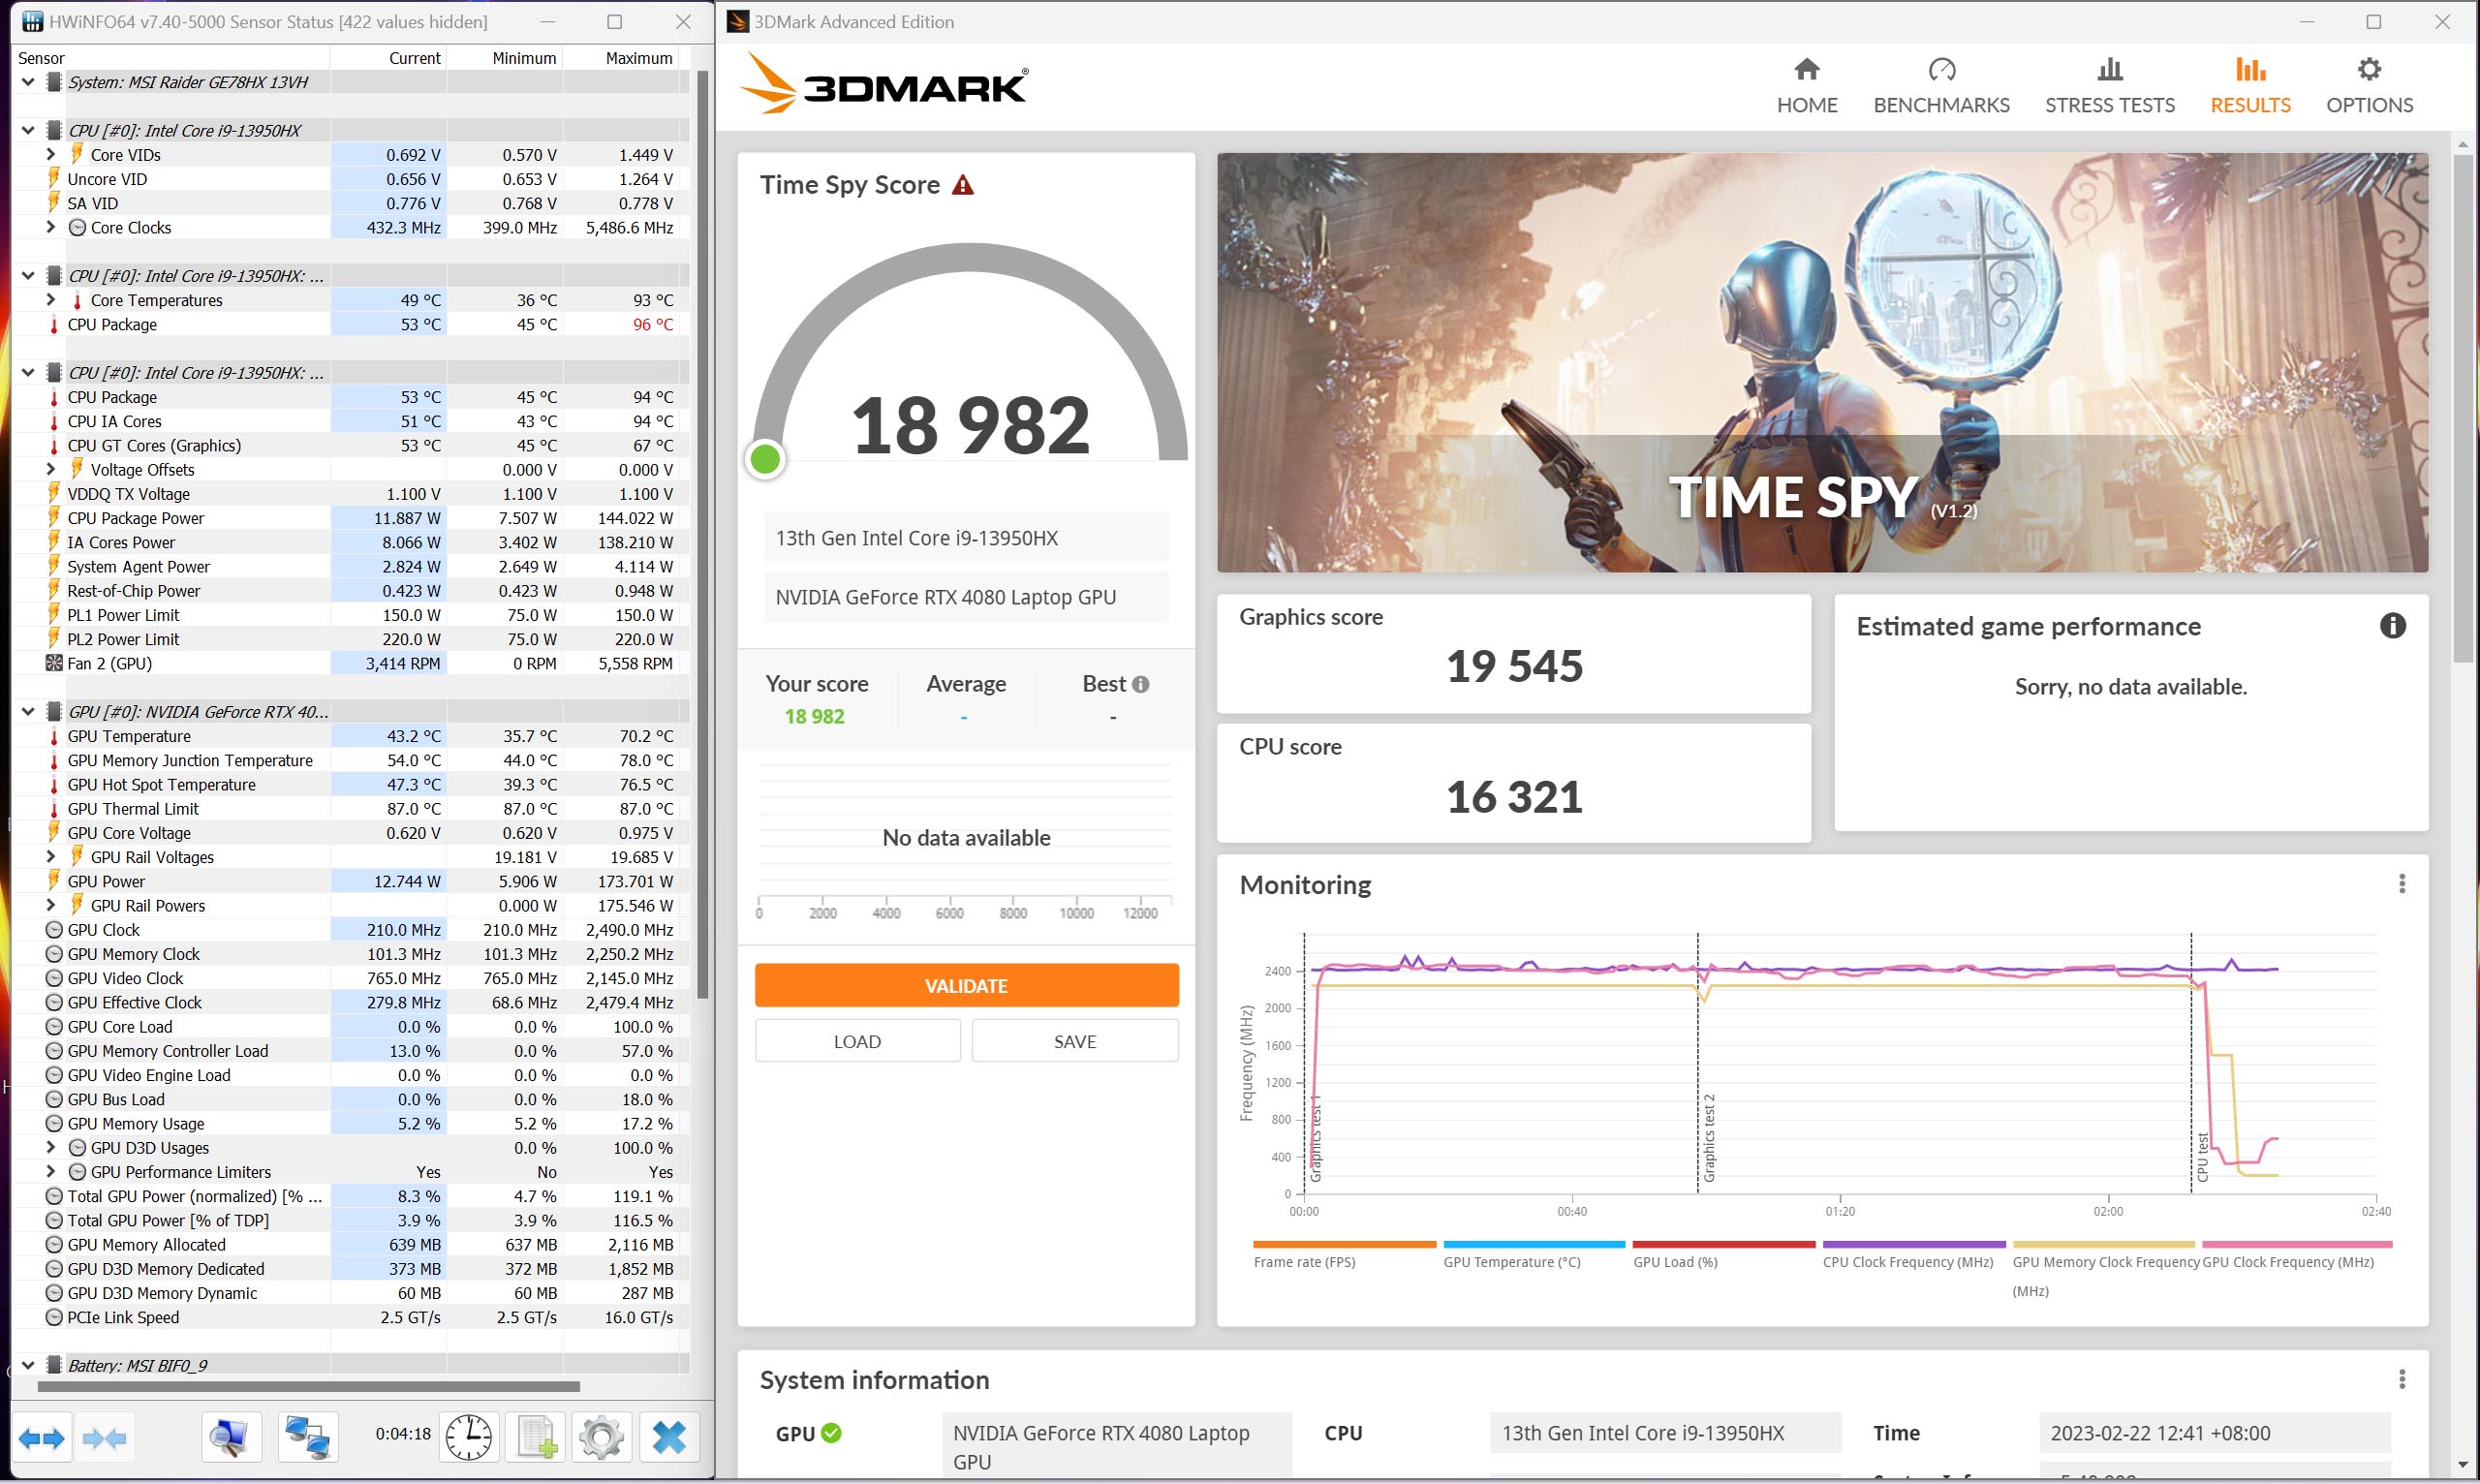This screenshot has height=1484, width=2480.
Task: Expand the Voltage Offsets row
Action: [51, 470]
